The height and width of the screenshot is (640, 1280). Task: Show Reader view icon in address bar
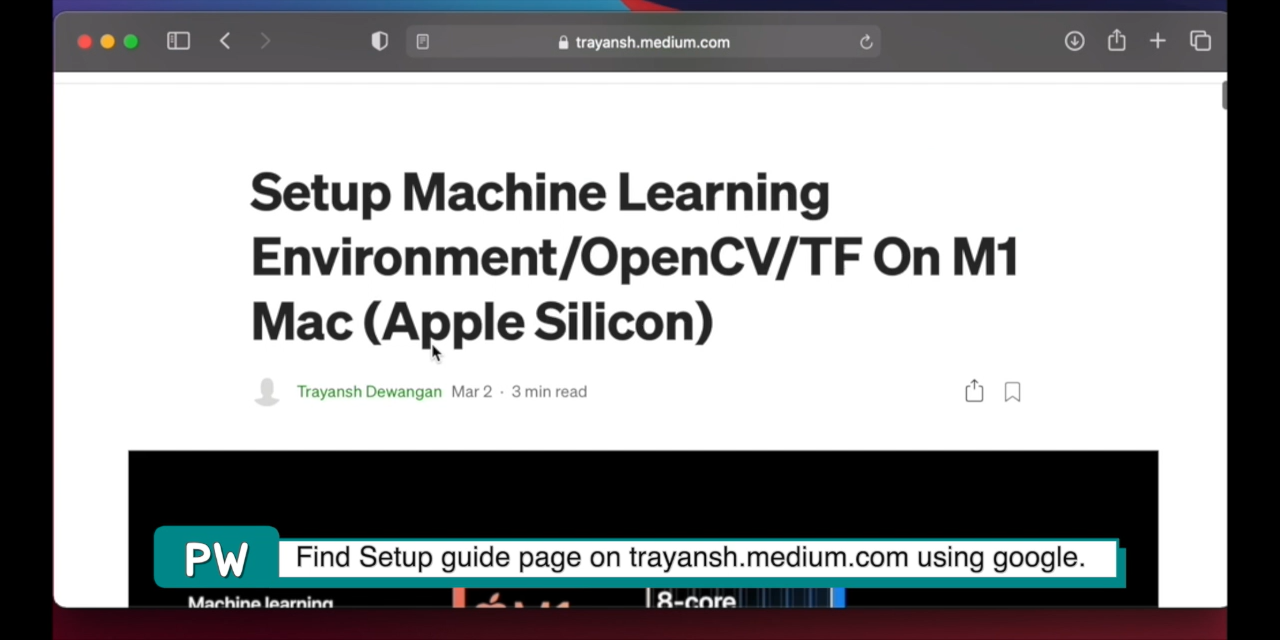(x=423, y=42)
